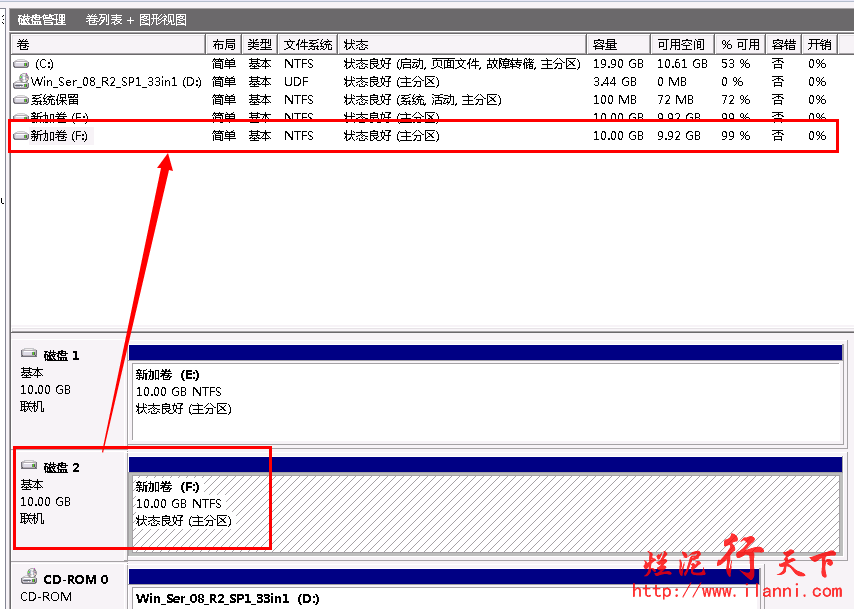Click the C: volume drive icon in list
The image size is (854, 609).
pyautogui.click(x=21, y=64)
